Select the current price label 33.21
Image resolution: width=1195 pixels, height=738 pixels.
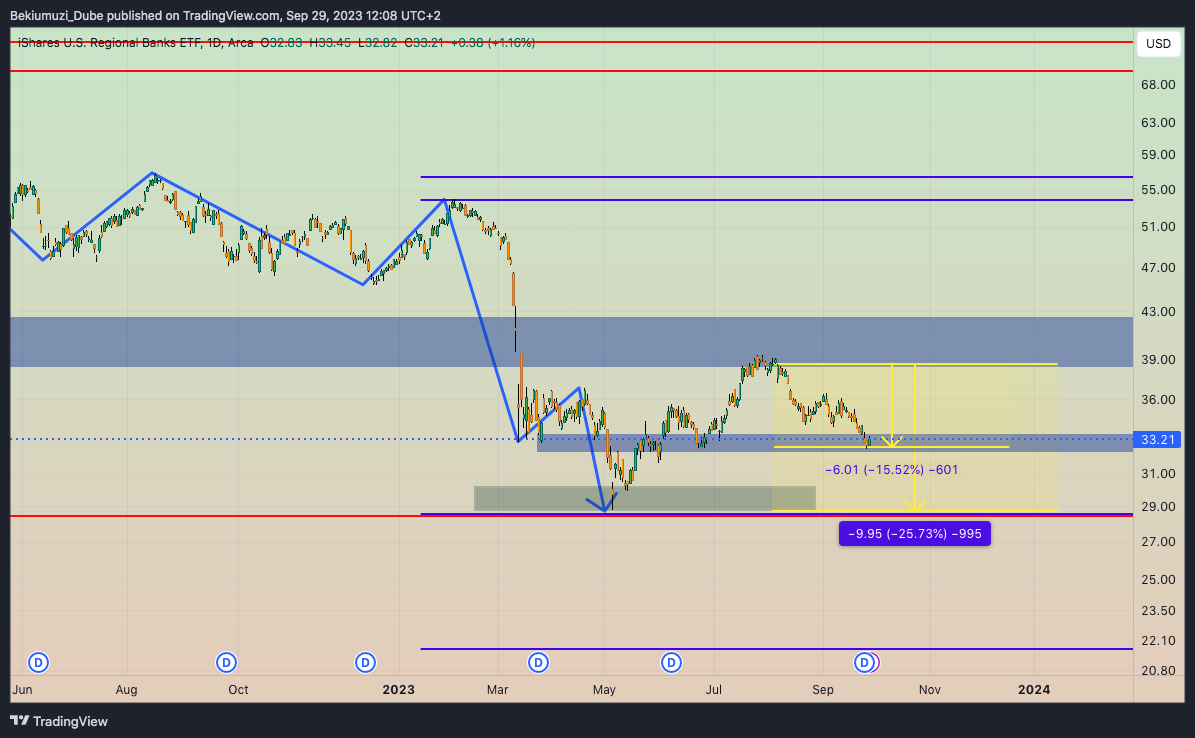pos(1157,439)
